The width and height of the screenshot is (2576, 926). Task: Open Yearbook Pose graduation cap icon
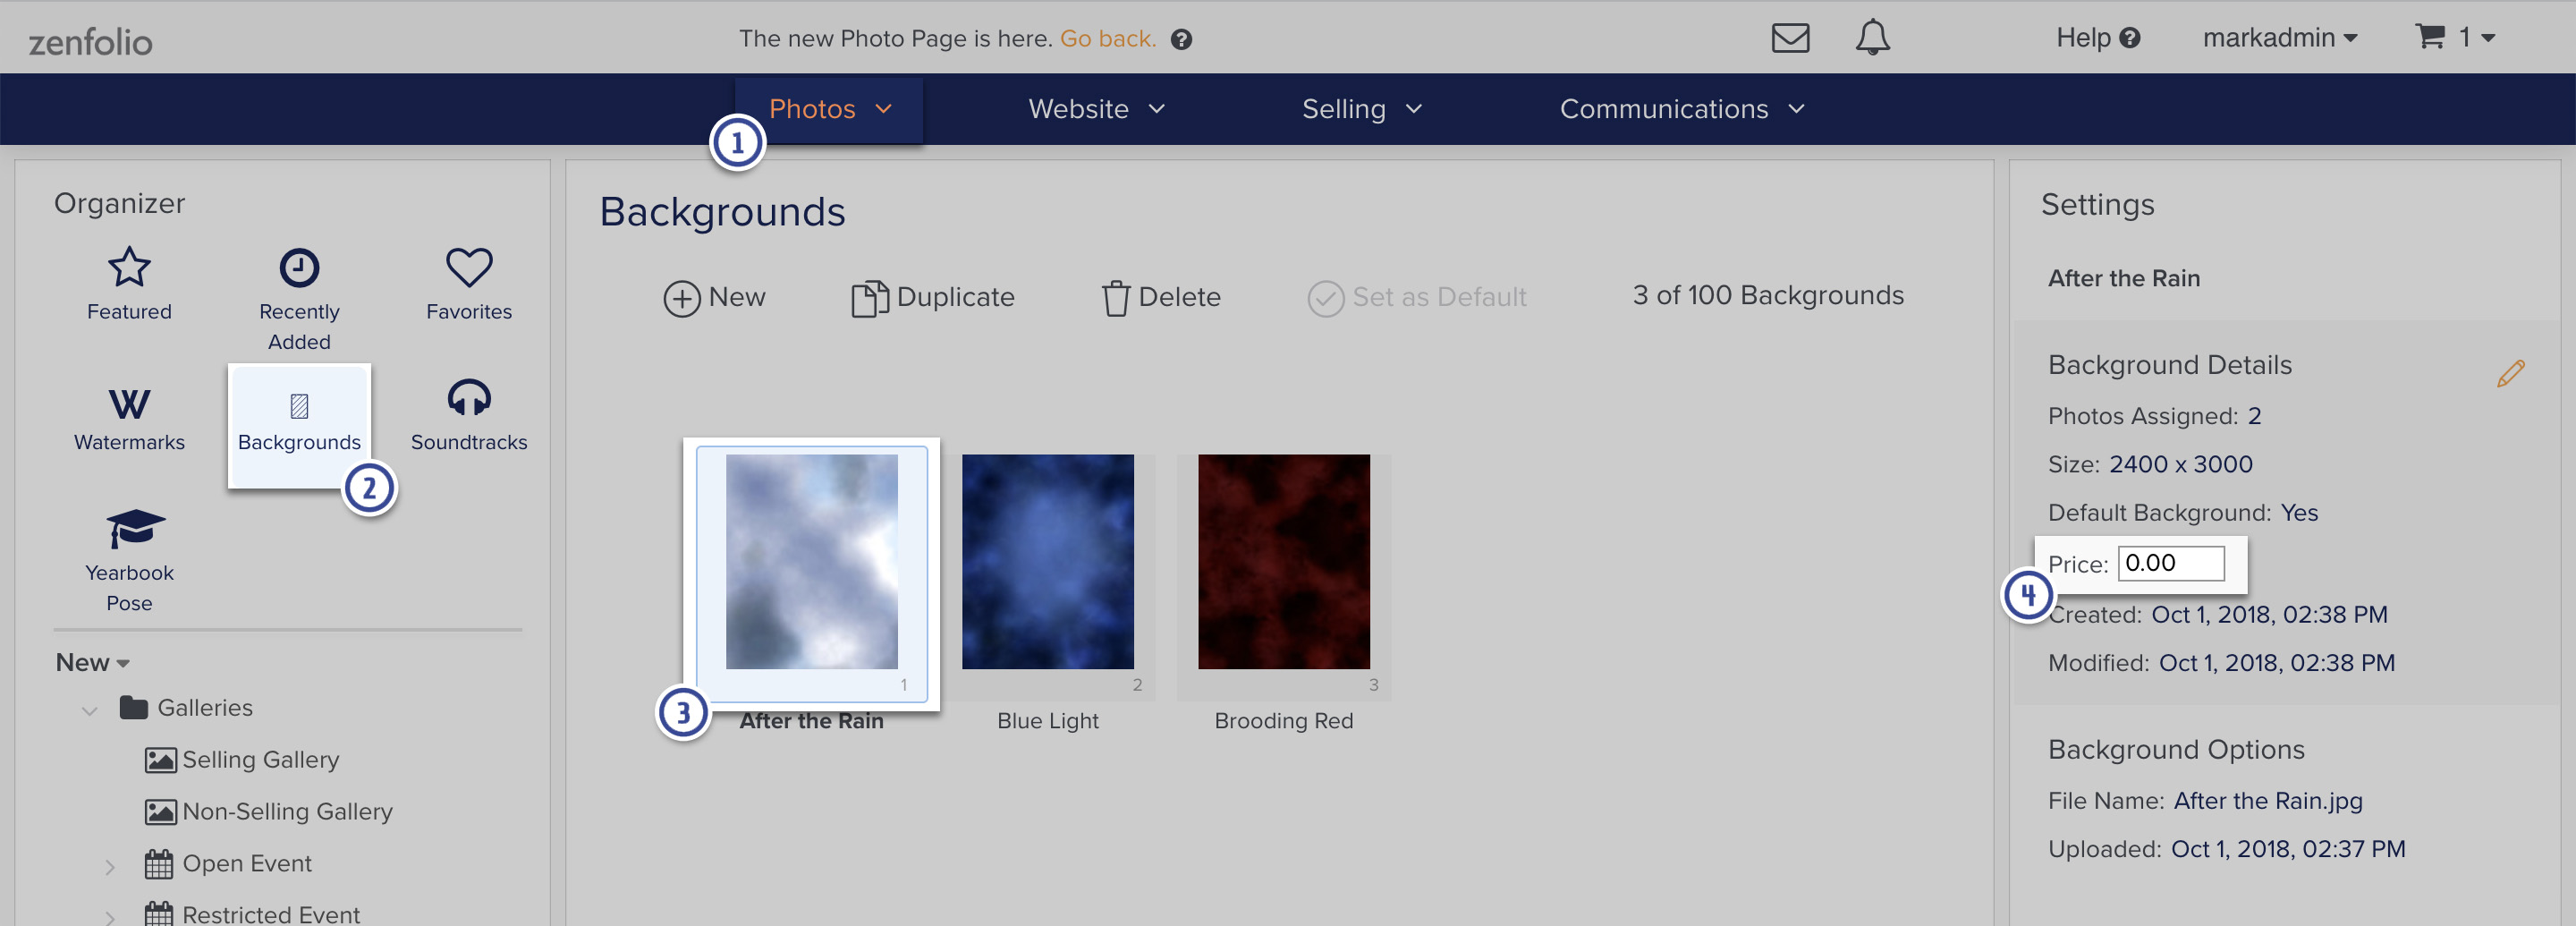click(x=135, y=528)
